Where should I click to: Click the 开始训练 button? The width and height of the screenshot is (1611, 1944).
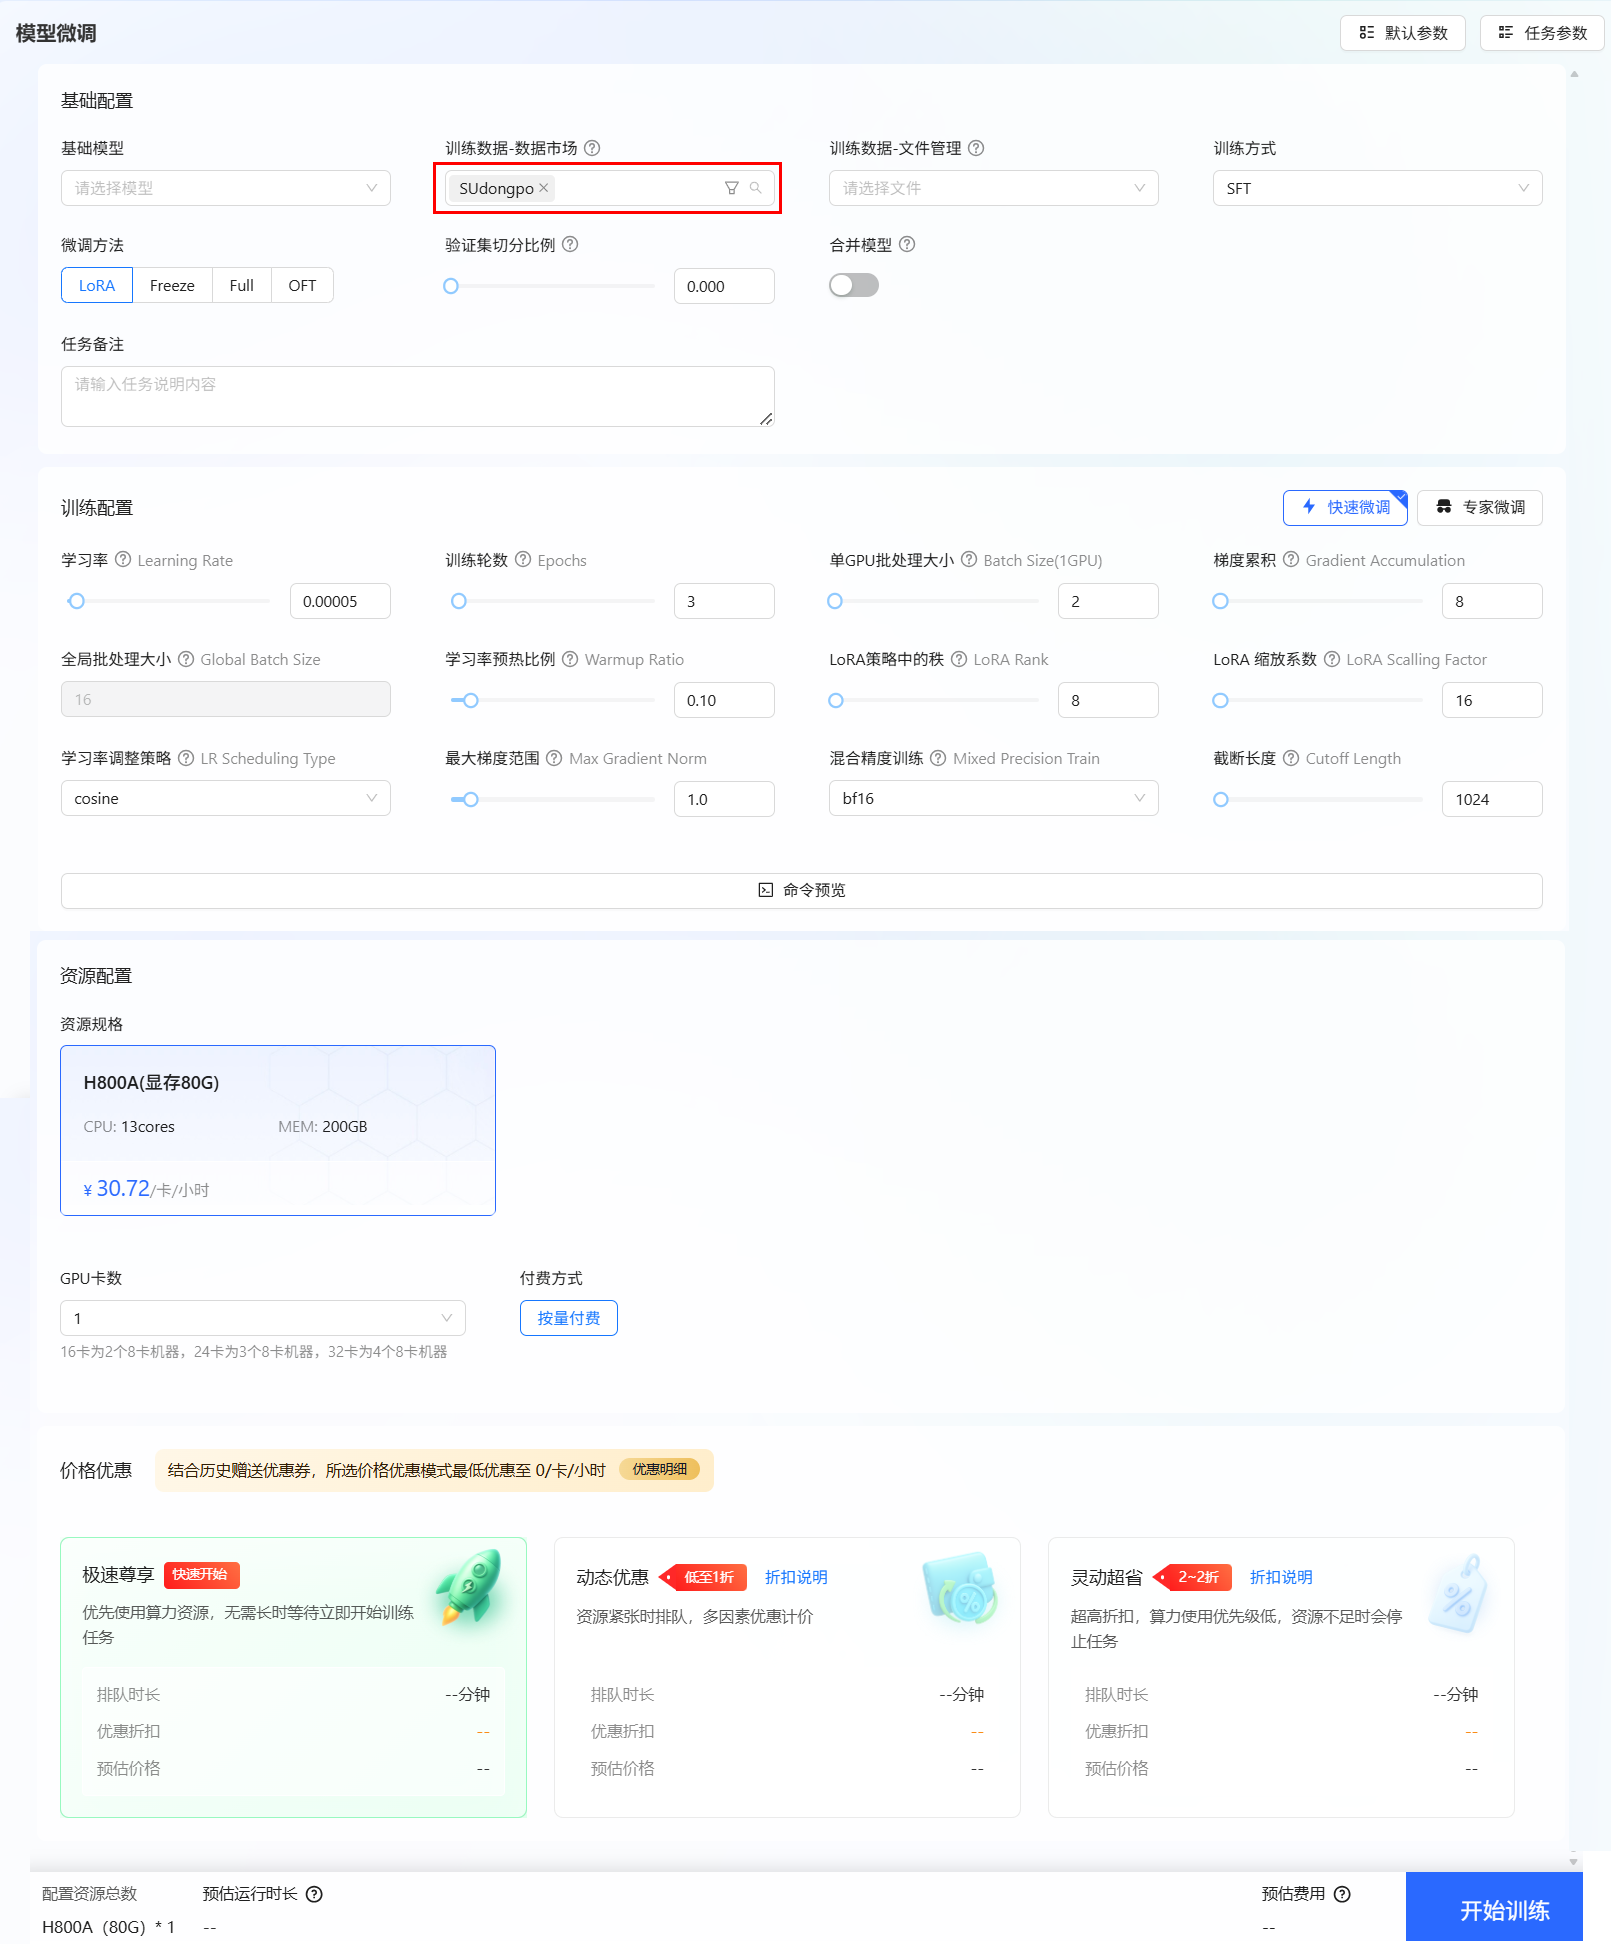click(1503, 1910)
